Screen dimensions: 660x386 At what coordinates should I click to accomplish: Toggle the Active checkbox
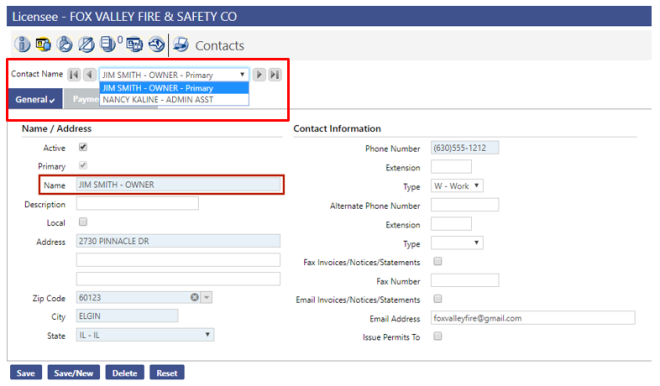83,147
